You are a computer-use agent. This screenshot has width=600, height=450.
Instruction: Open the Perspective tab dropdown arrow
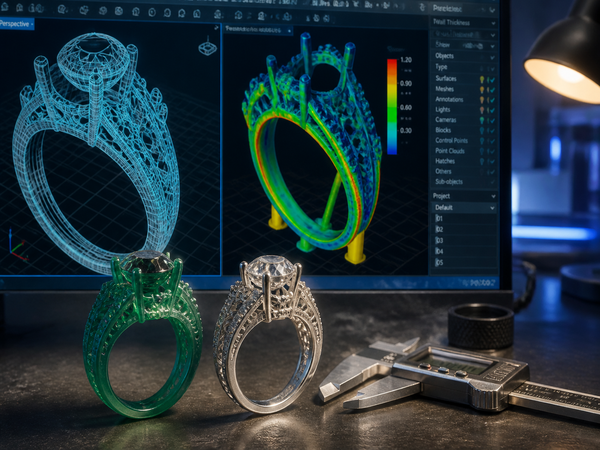pos(32,24)
